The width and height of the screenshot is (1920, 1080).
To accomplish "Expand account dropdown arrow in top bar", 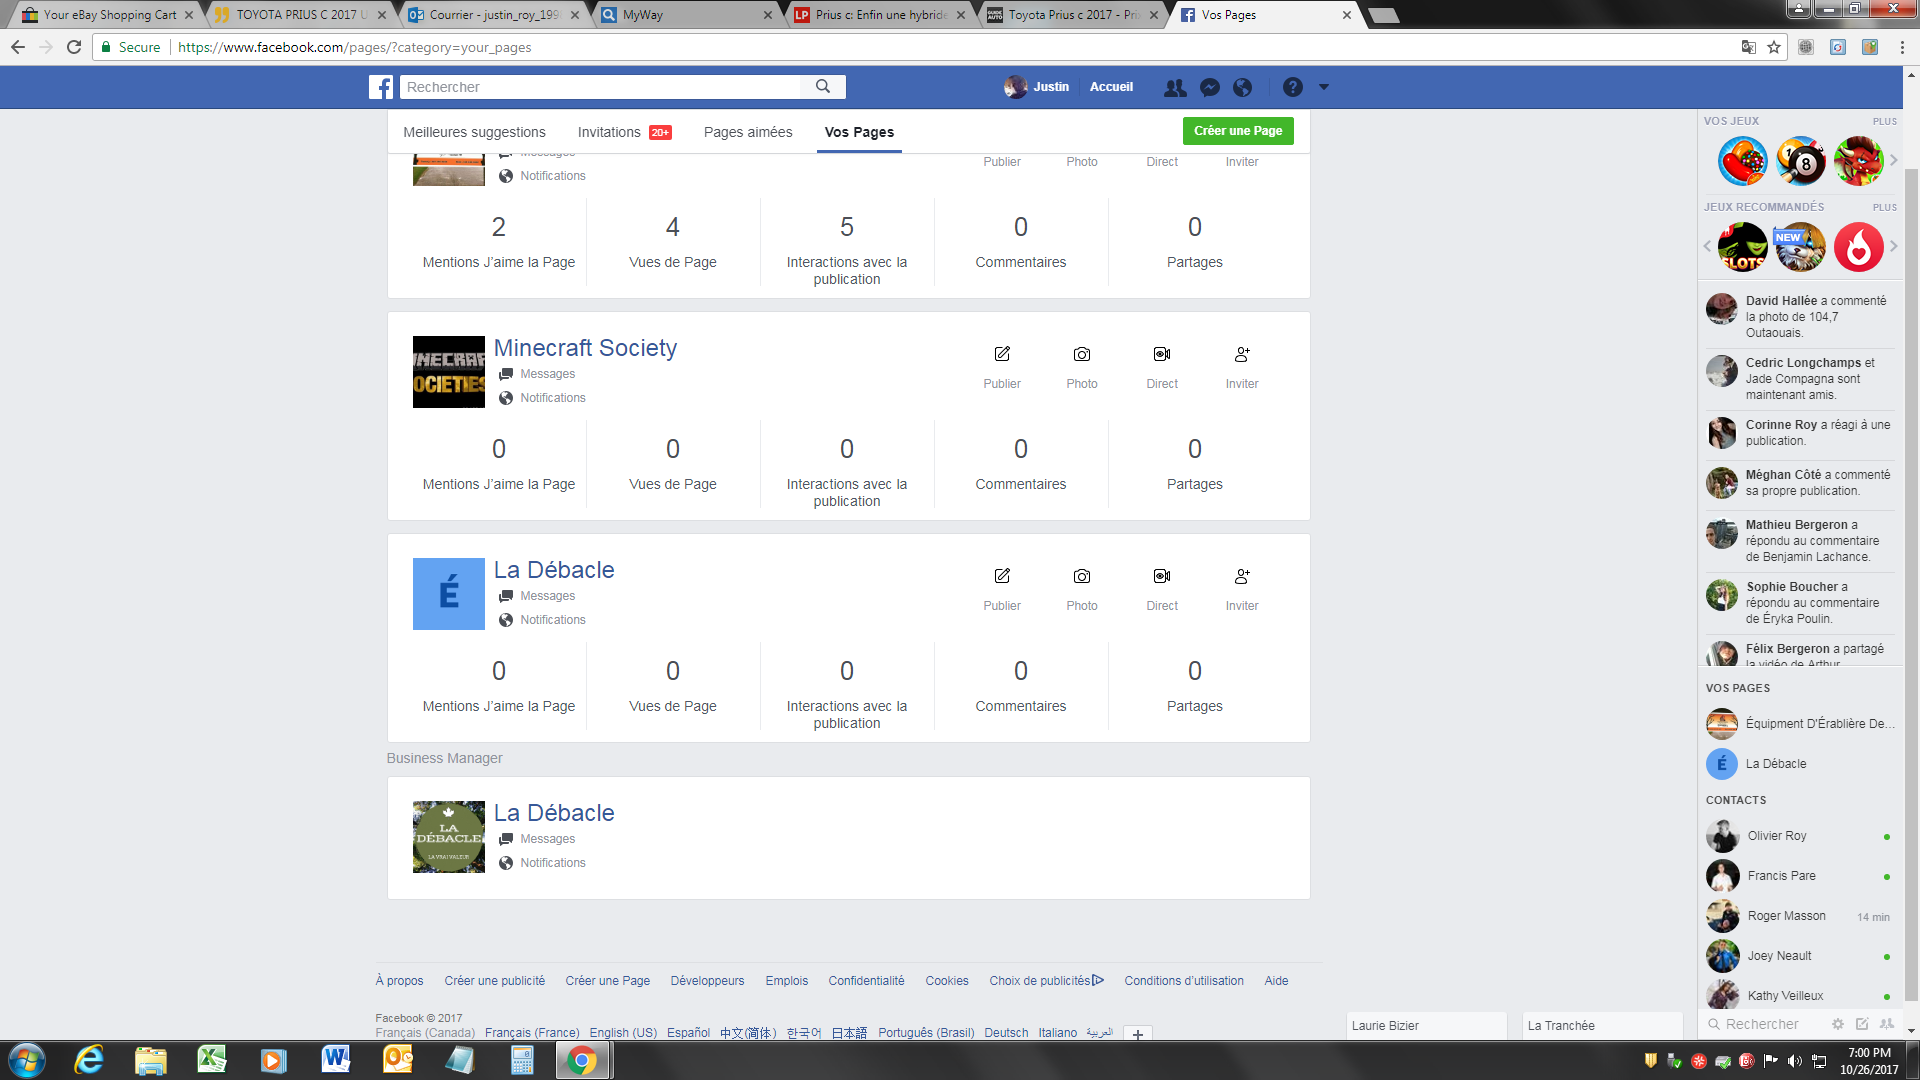I will tap(1324, 87).
